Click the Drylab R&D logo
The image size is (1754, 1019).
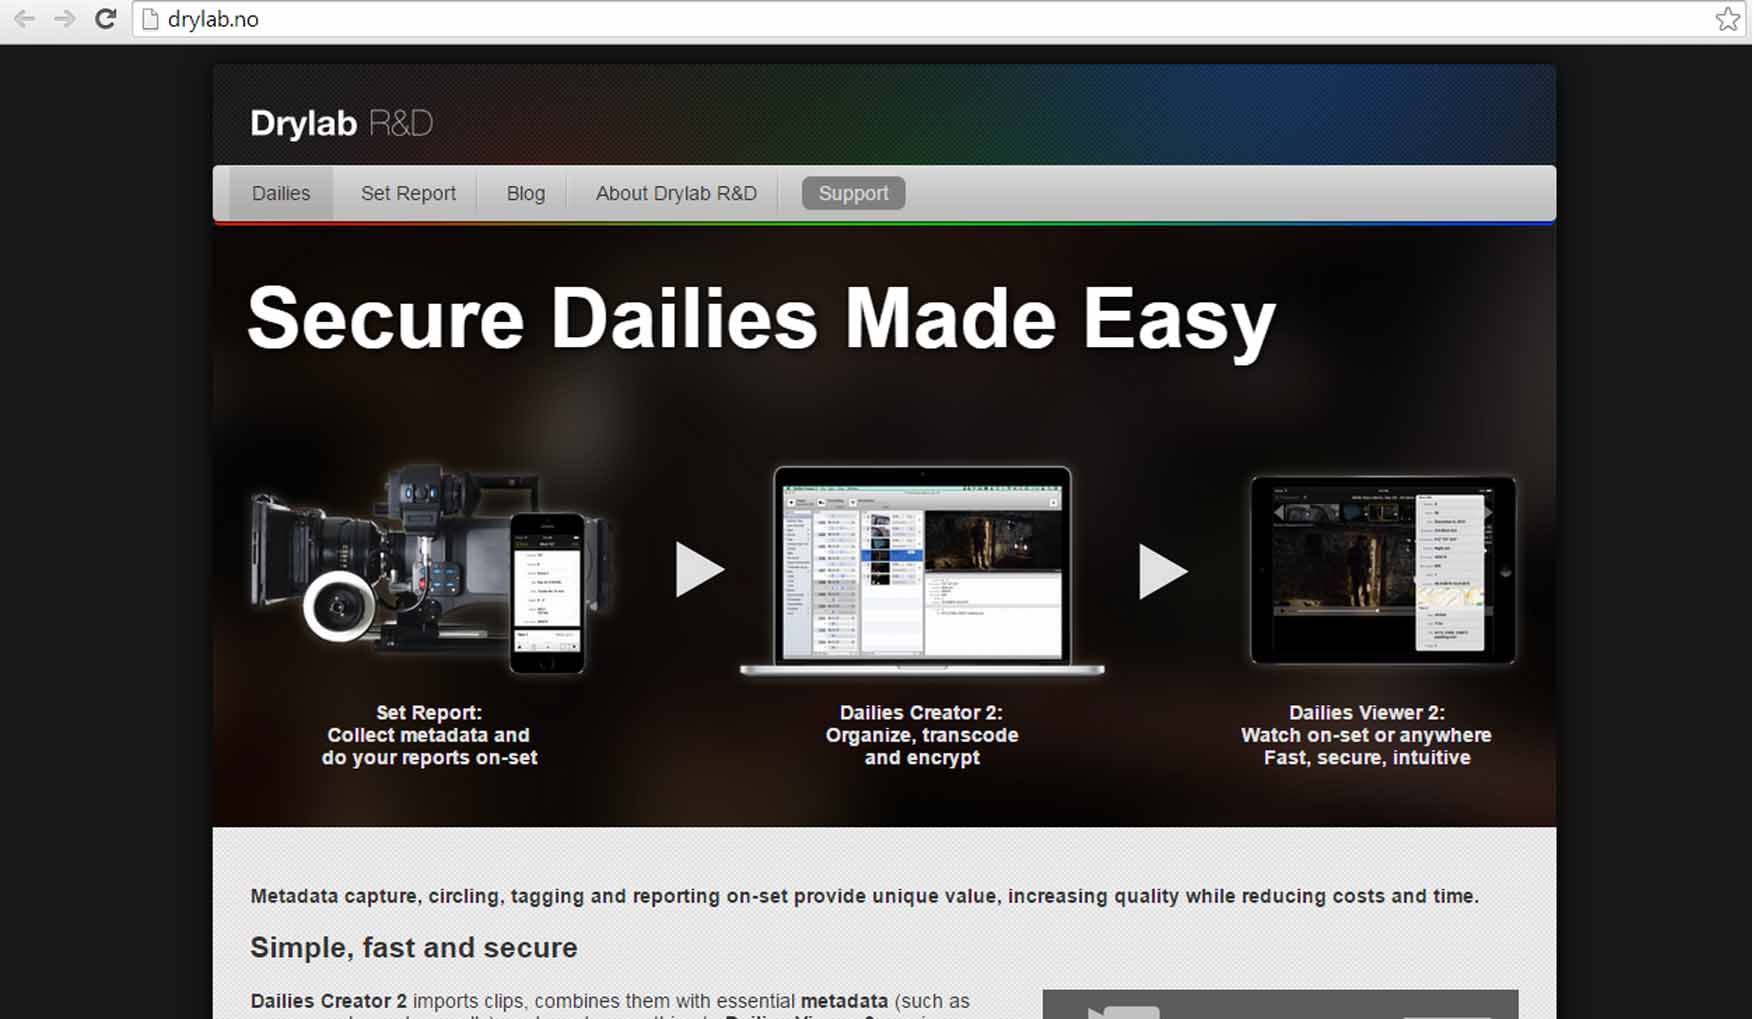[x=341, y=123]
